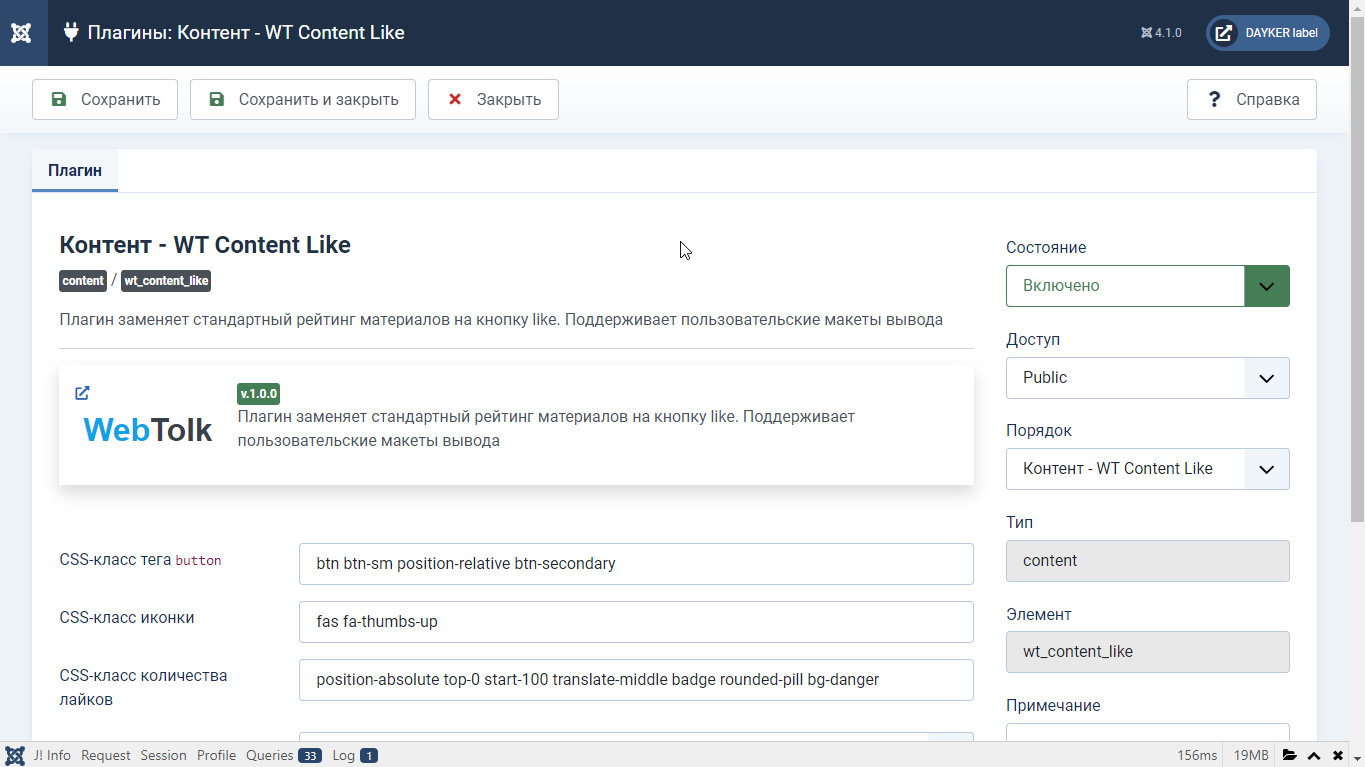
Task: Click the external link icon above WebTolk logo
Action: click(x=82, y=393)
